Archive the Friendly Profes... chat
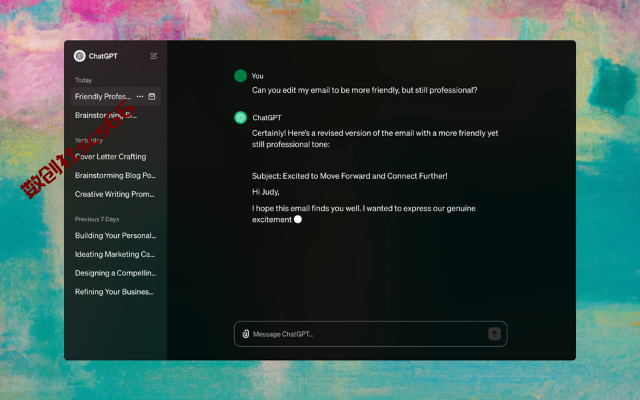This screenshot has width=640, height=400. (152, 97)
